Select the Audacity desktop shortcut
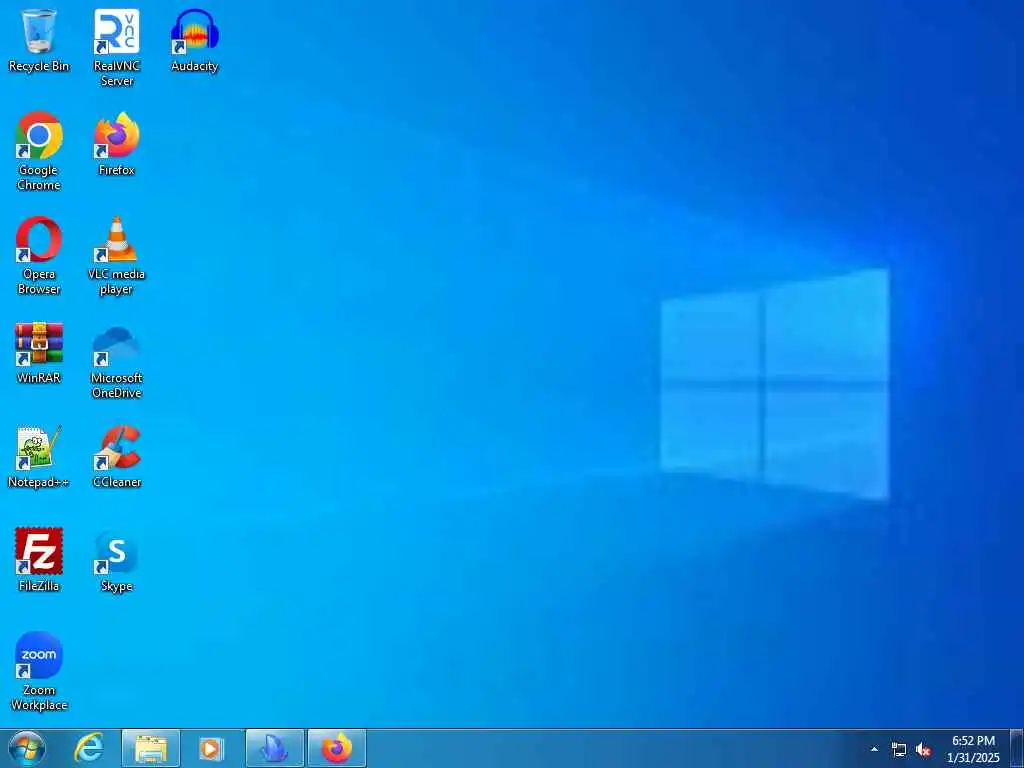The width and height of the screenshot is (1024, 768). coord(195,40)
